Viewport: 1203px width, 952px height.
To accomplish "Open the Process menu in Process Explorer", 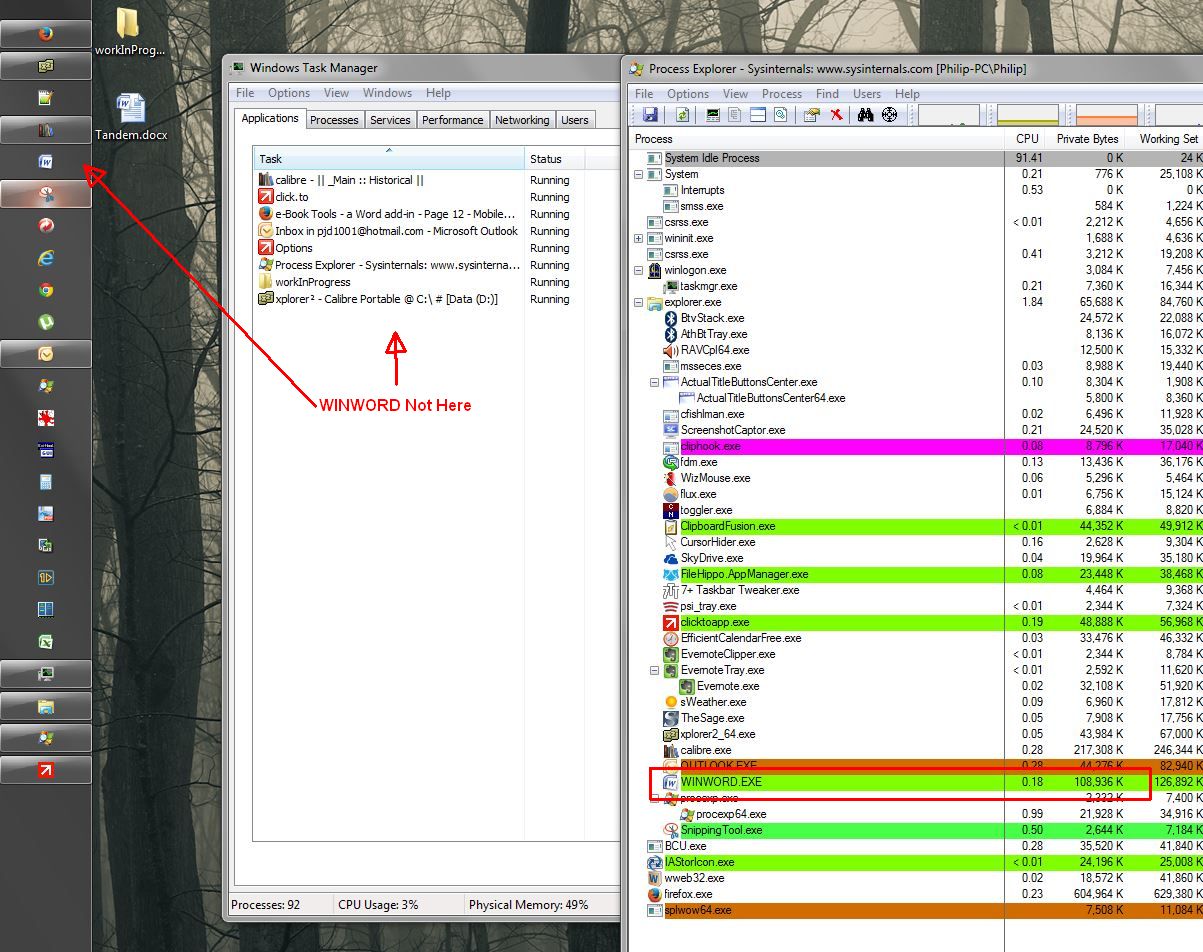I will pyautogui.click(x=781, y=94).
